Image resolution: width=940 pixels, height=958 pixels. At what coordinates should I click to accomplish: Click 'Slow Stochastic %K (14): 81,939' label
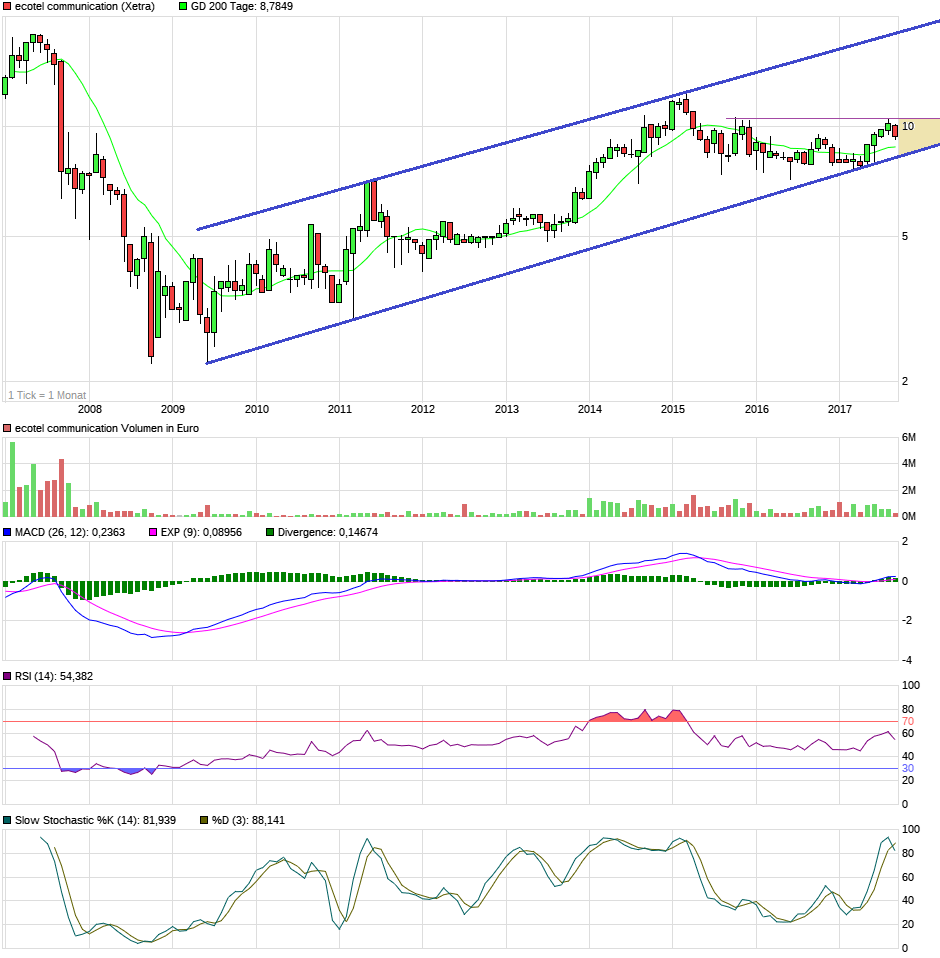[95, 820]
